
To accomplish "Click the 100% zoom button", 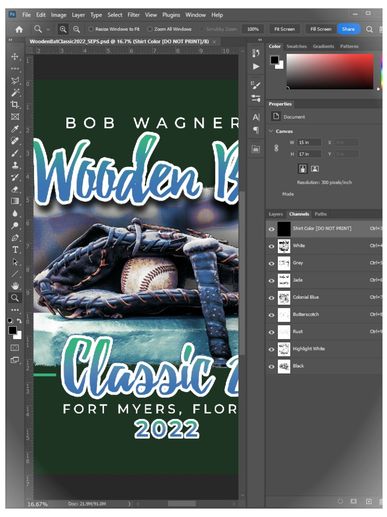I will pos(253,29).
